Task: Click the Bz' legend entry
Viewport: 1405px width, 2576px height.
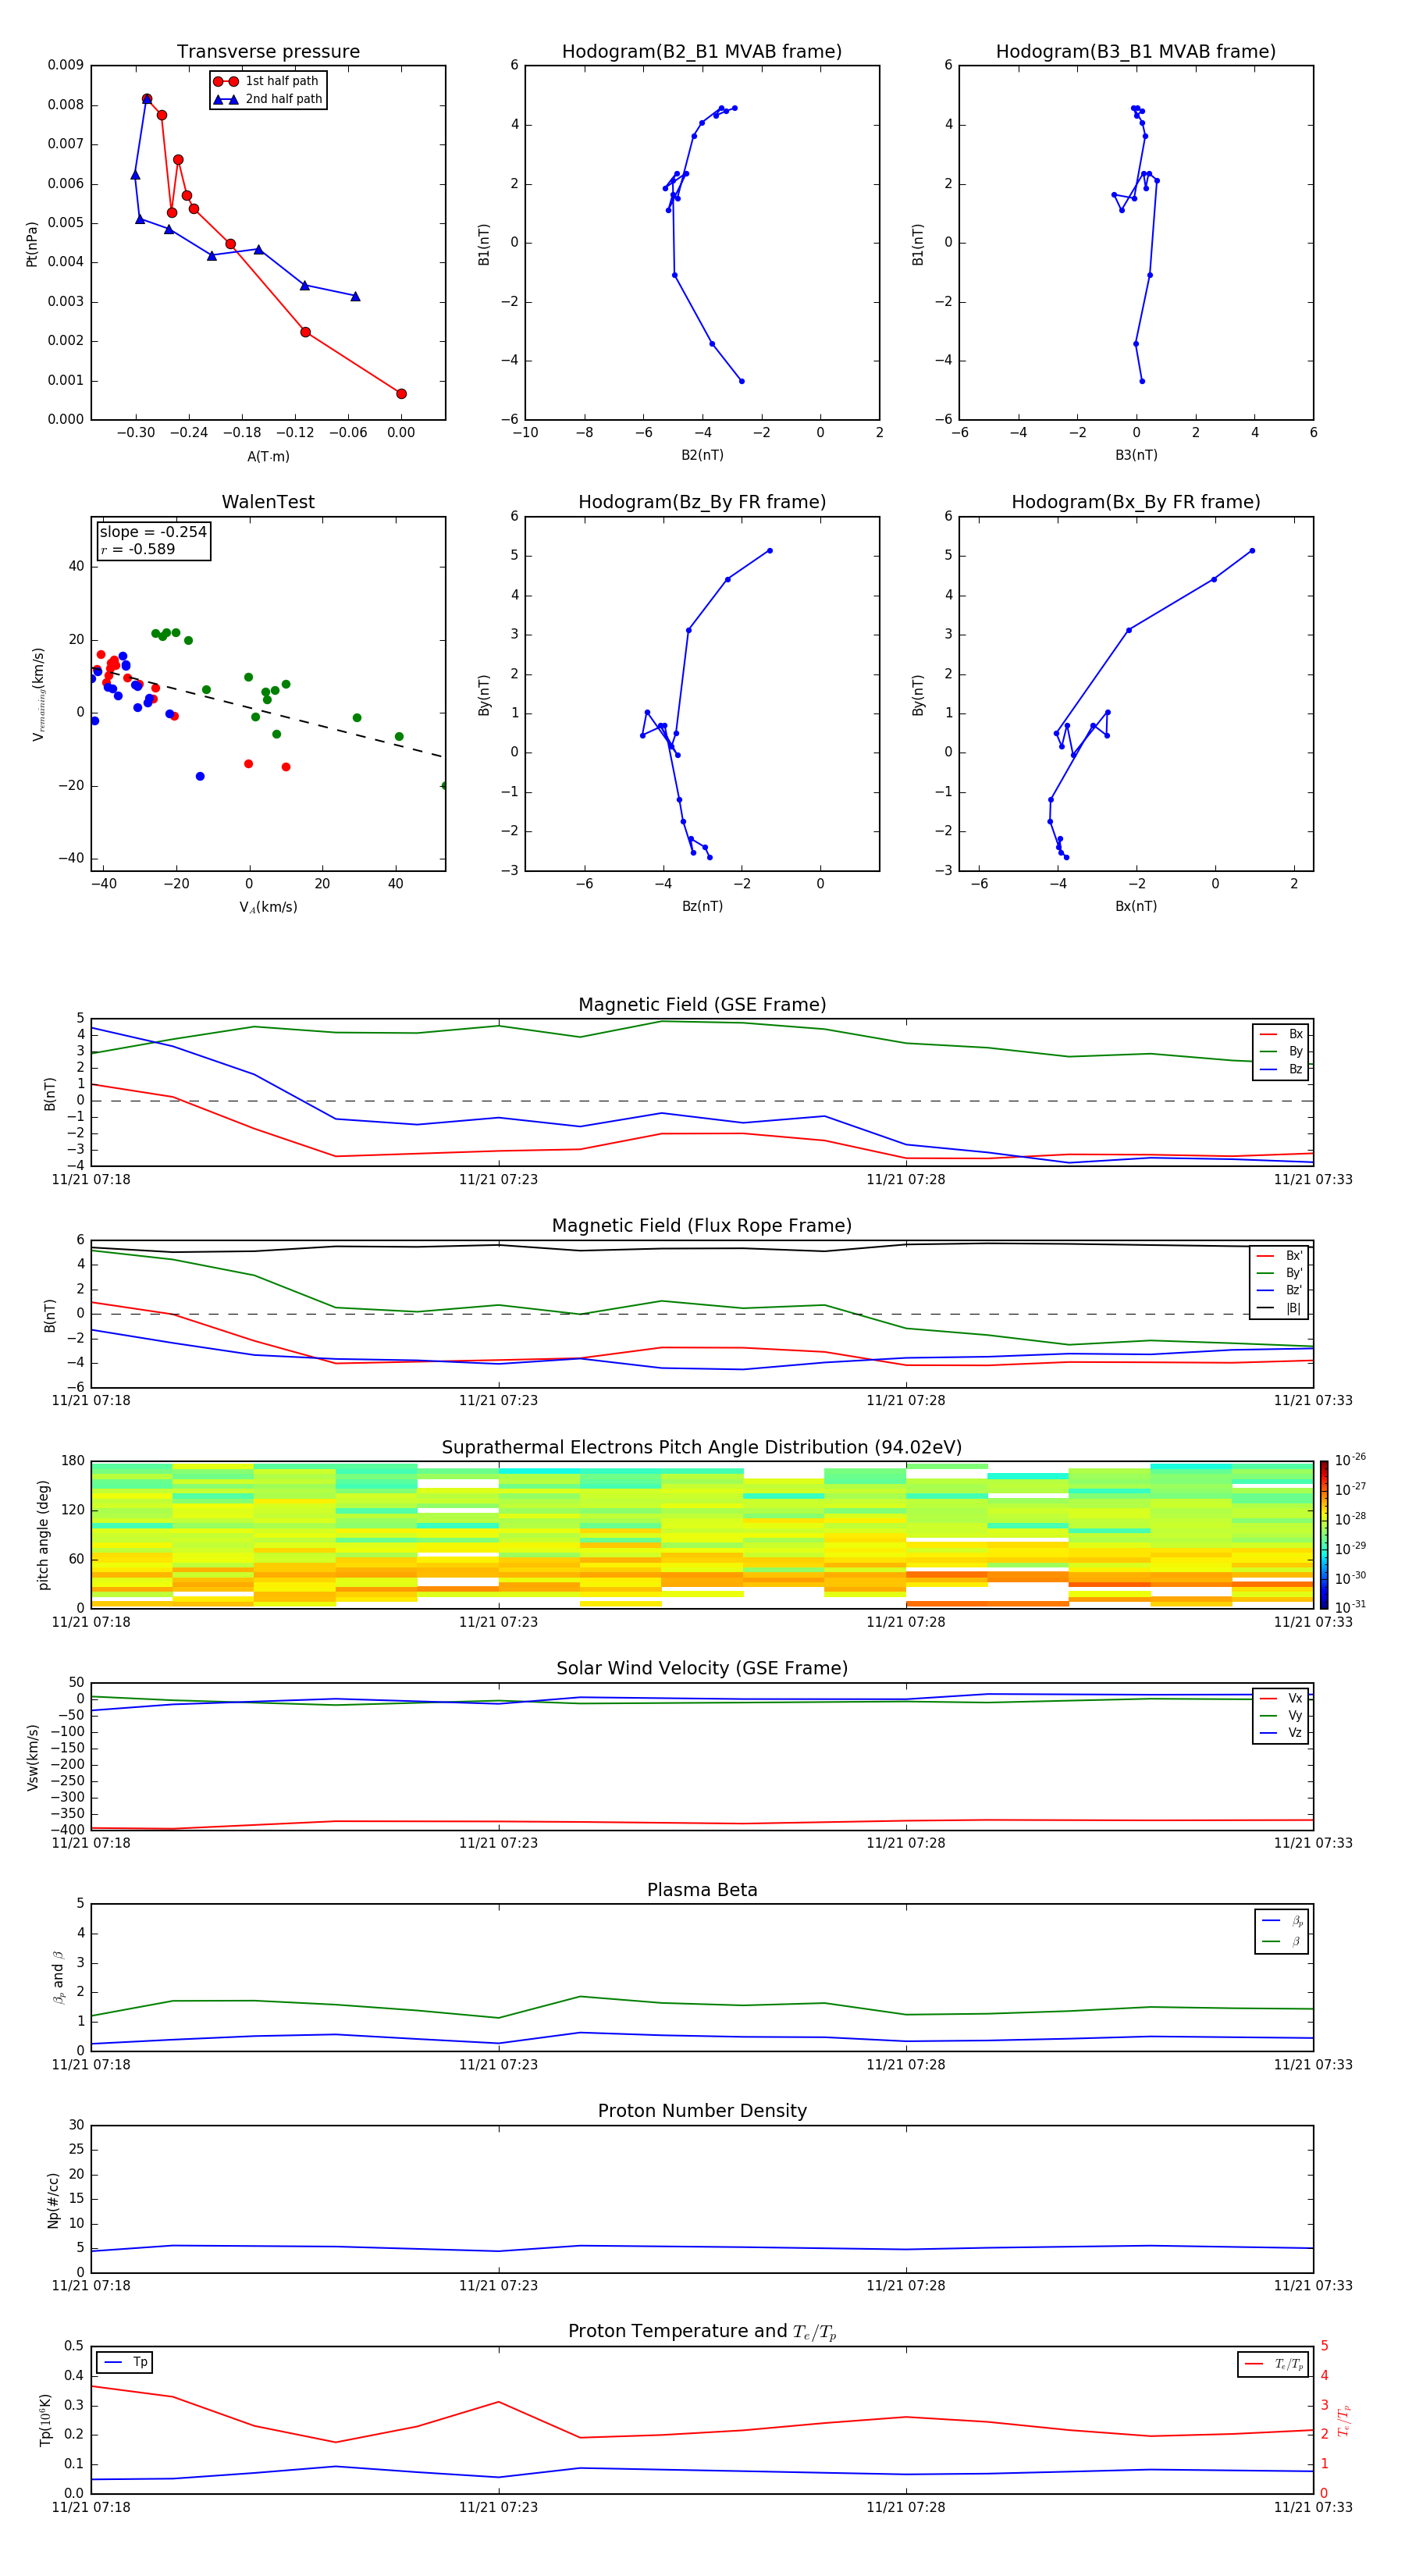Action: click(x=1280, y=1290)
